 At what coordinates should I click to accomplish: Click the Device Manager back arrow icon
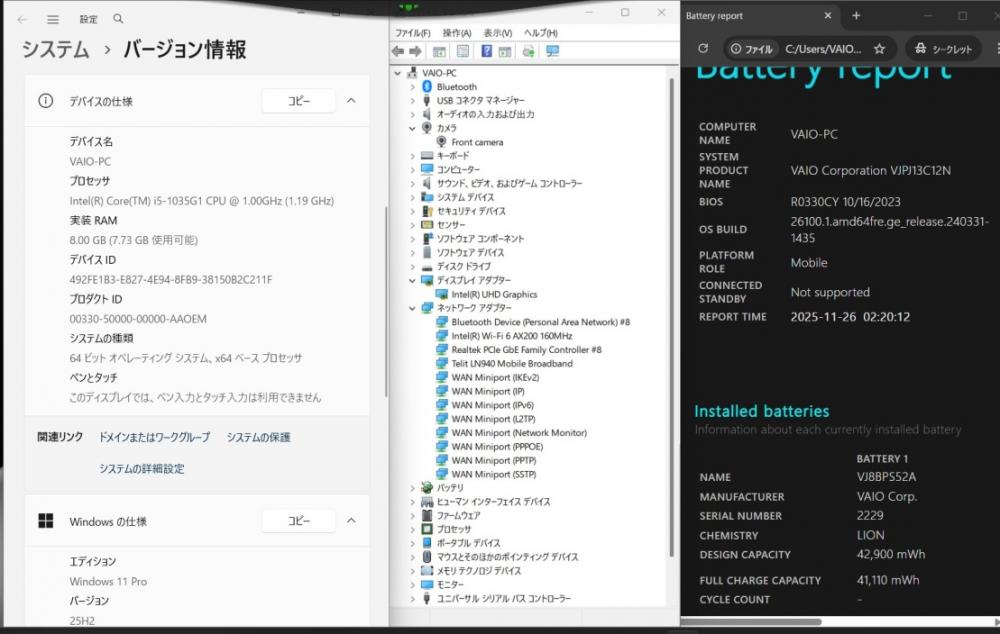[x=398, y=51]
